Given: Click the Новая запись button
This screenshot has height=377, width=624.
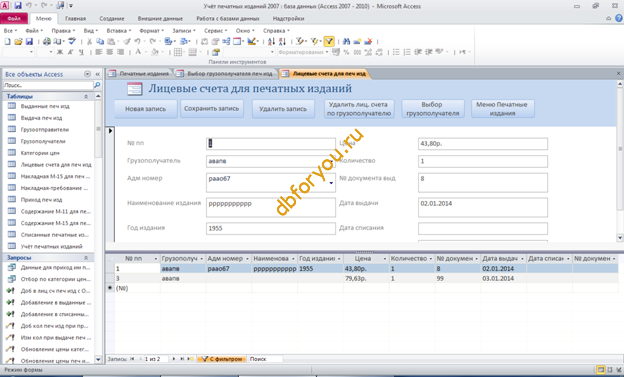Looking at the screenshot, I should [x=146, y=109].
